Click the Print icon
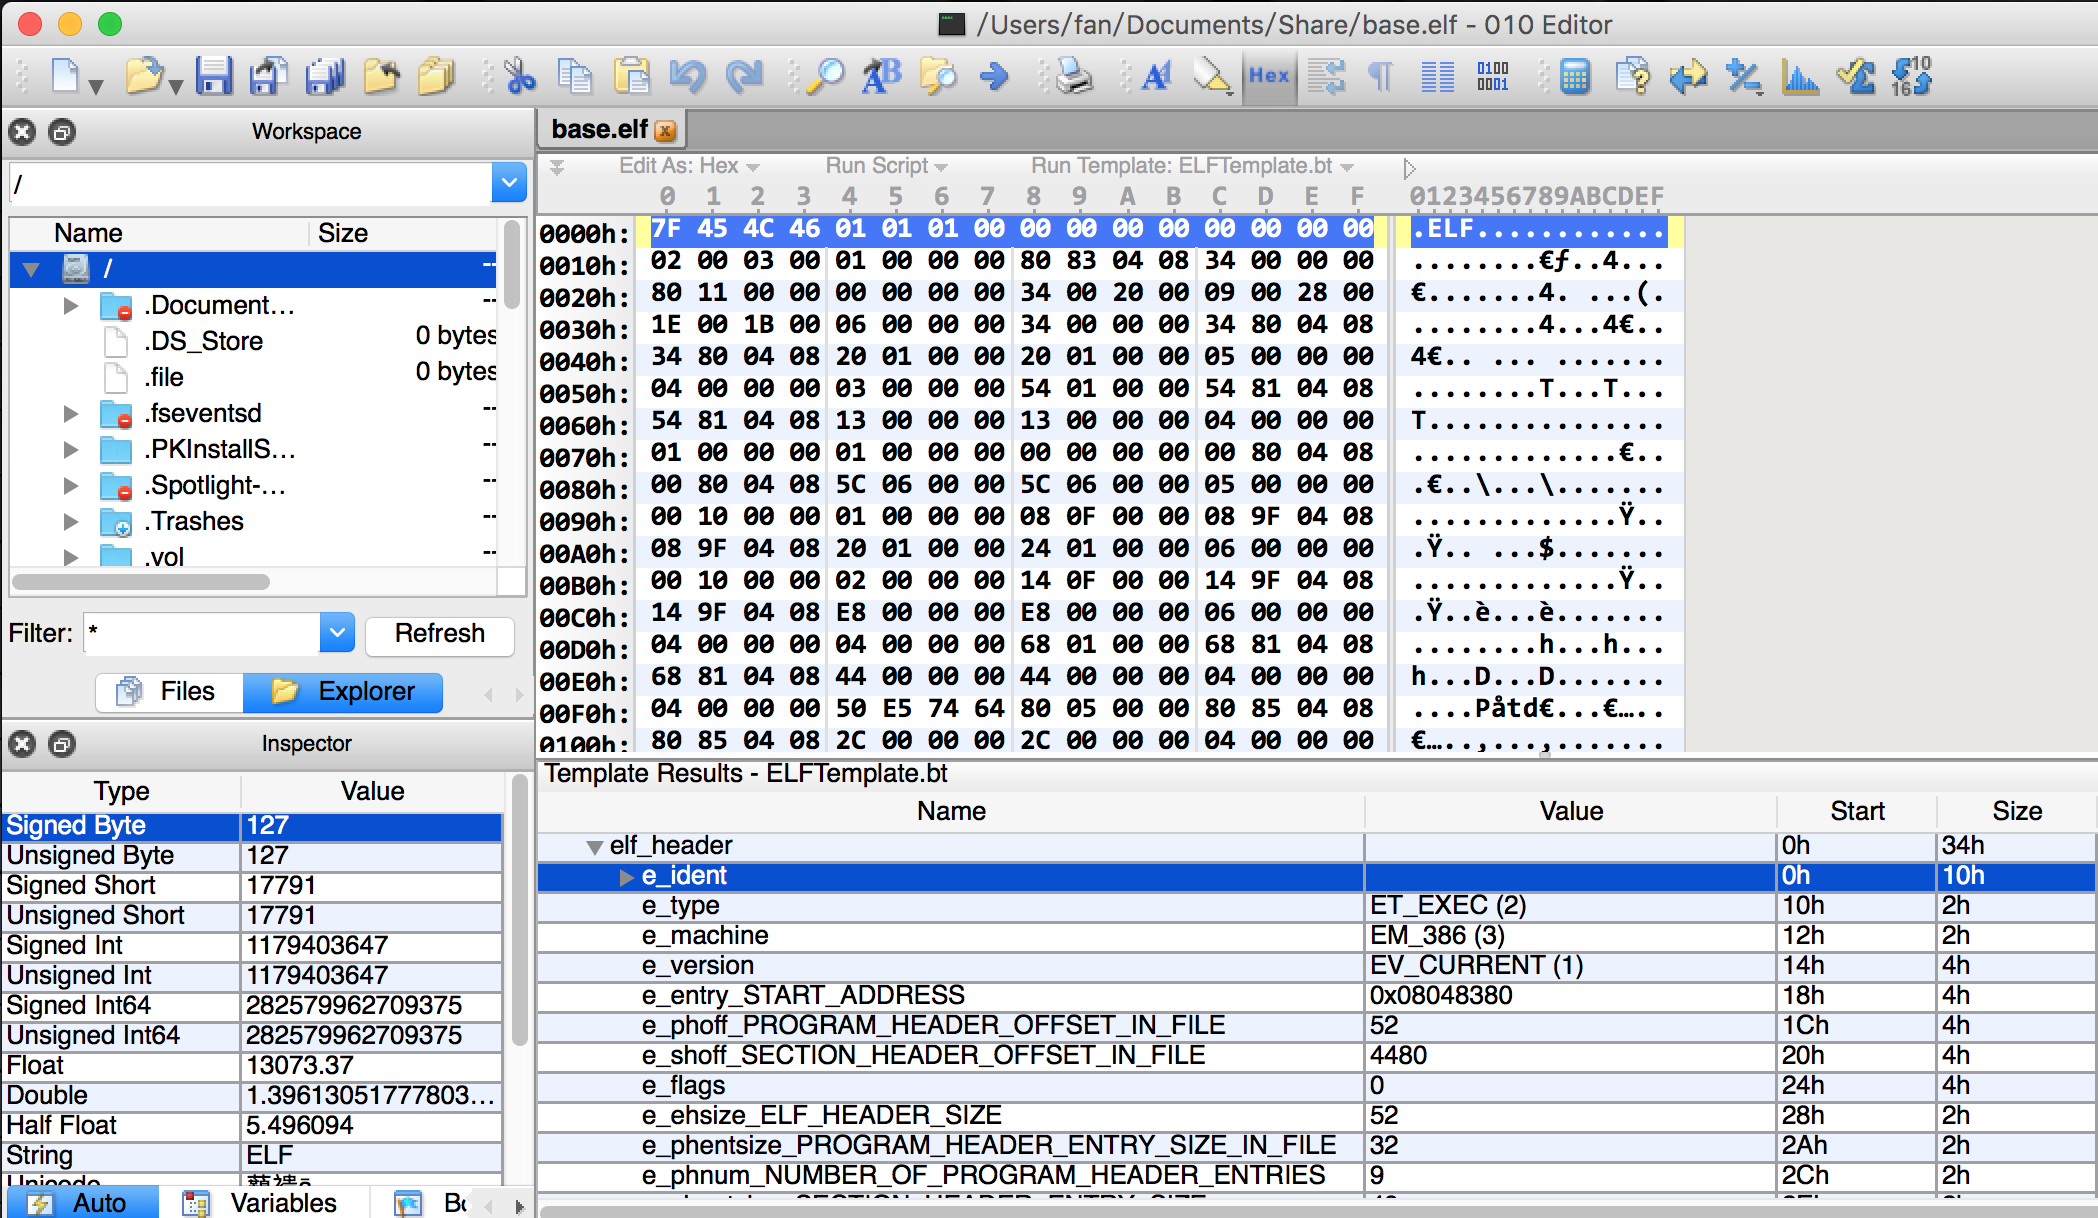Screen dimensions: 2098x1218 pos(1074,77)
